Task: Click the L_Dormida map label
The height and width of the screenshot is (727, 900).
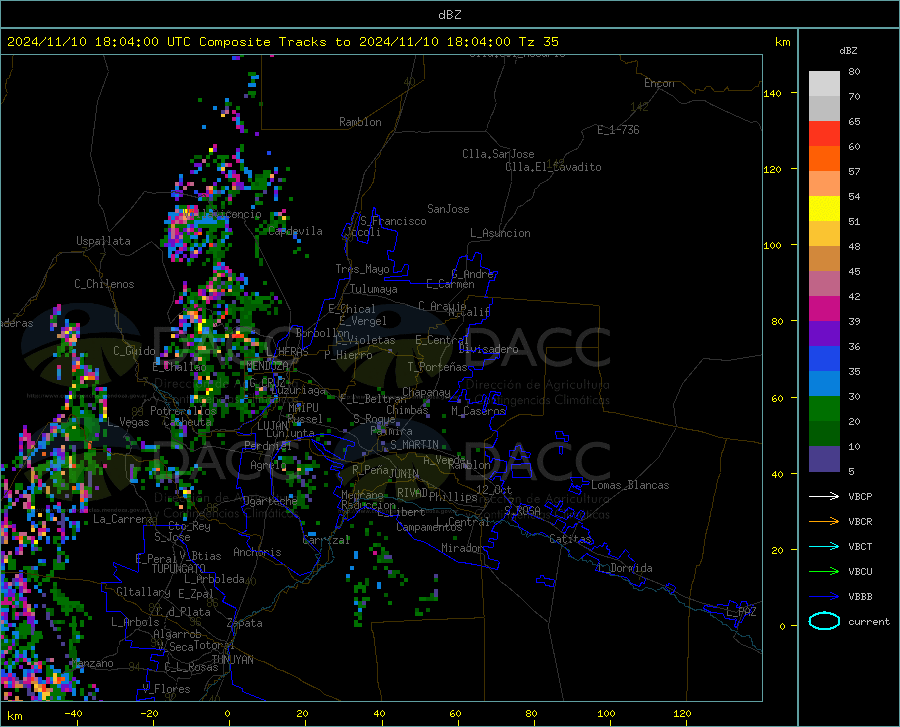Action: pyautogui.click(x=624, y=568)
